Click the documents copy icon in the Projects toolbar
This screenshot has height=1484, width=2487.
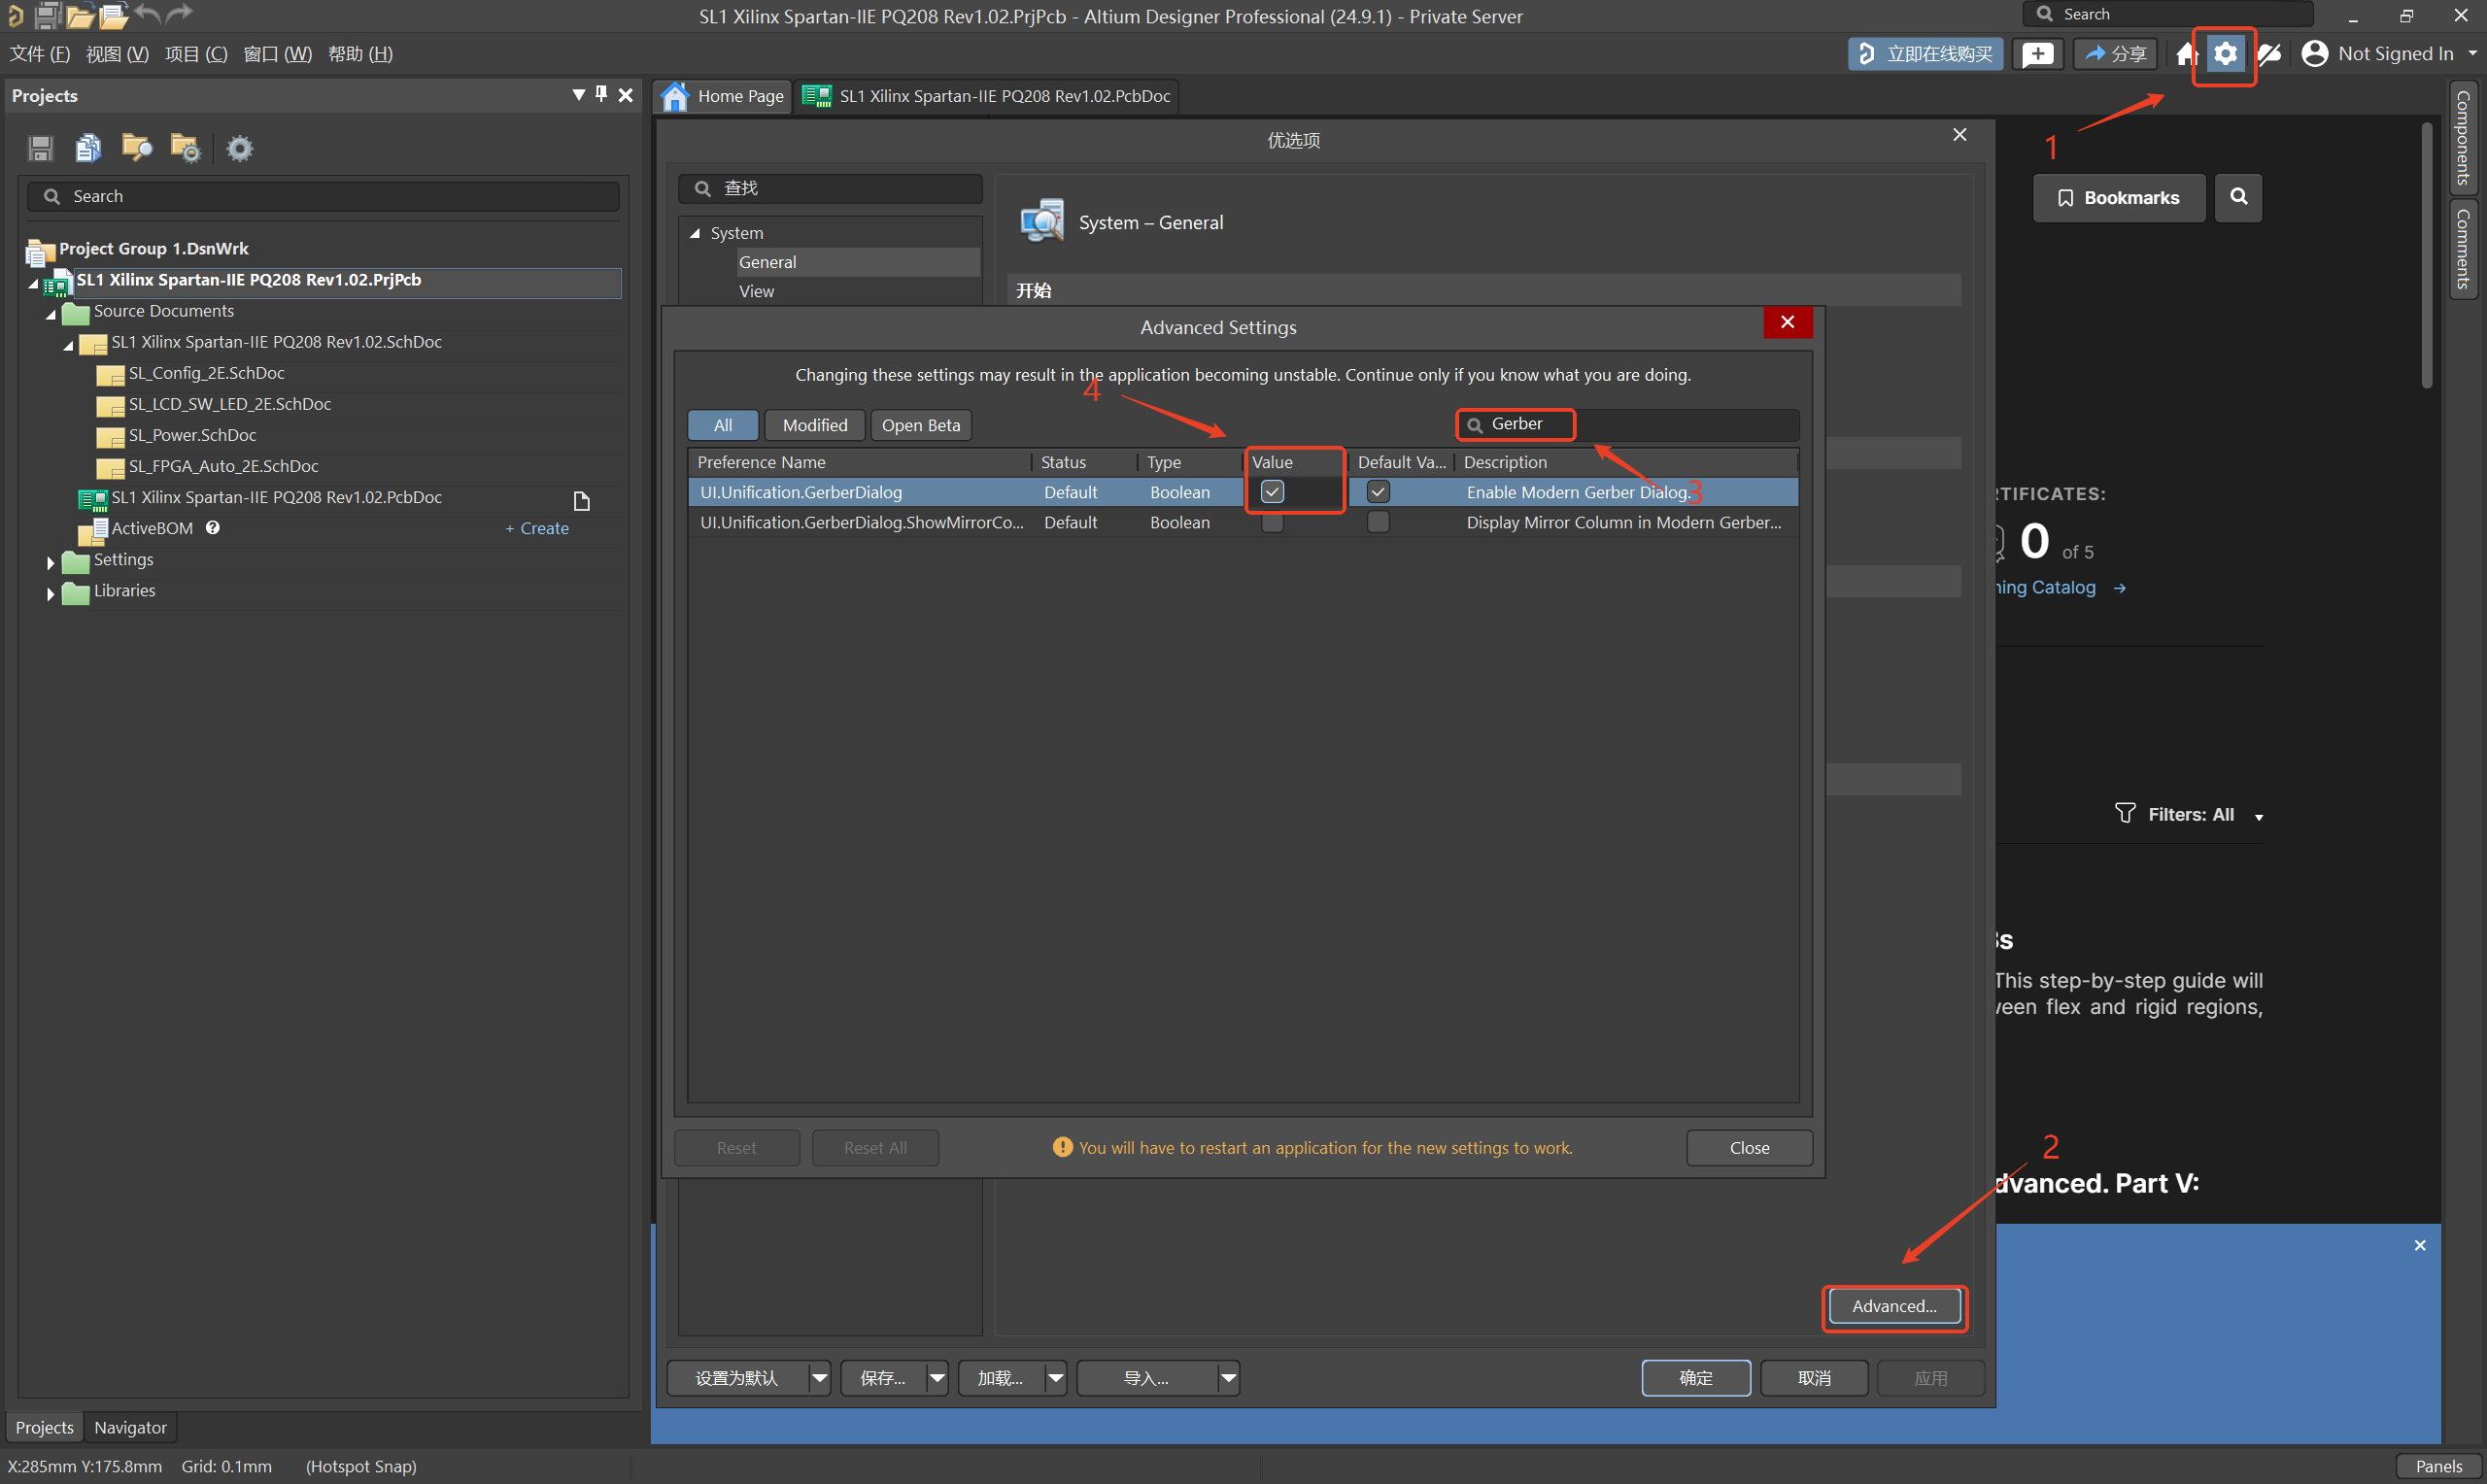coord(88,149)
